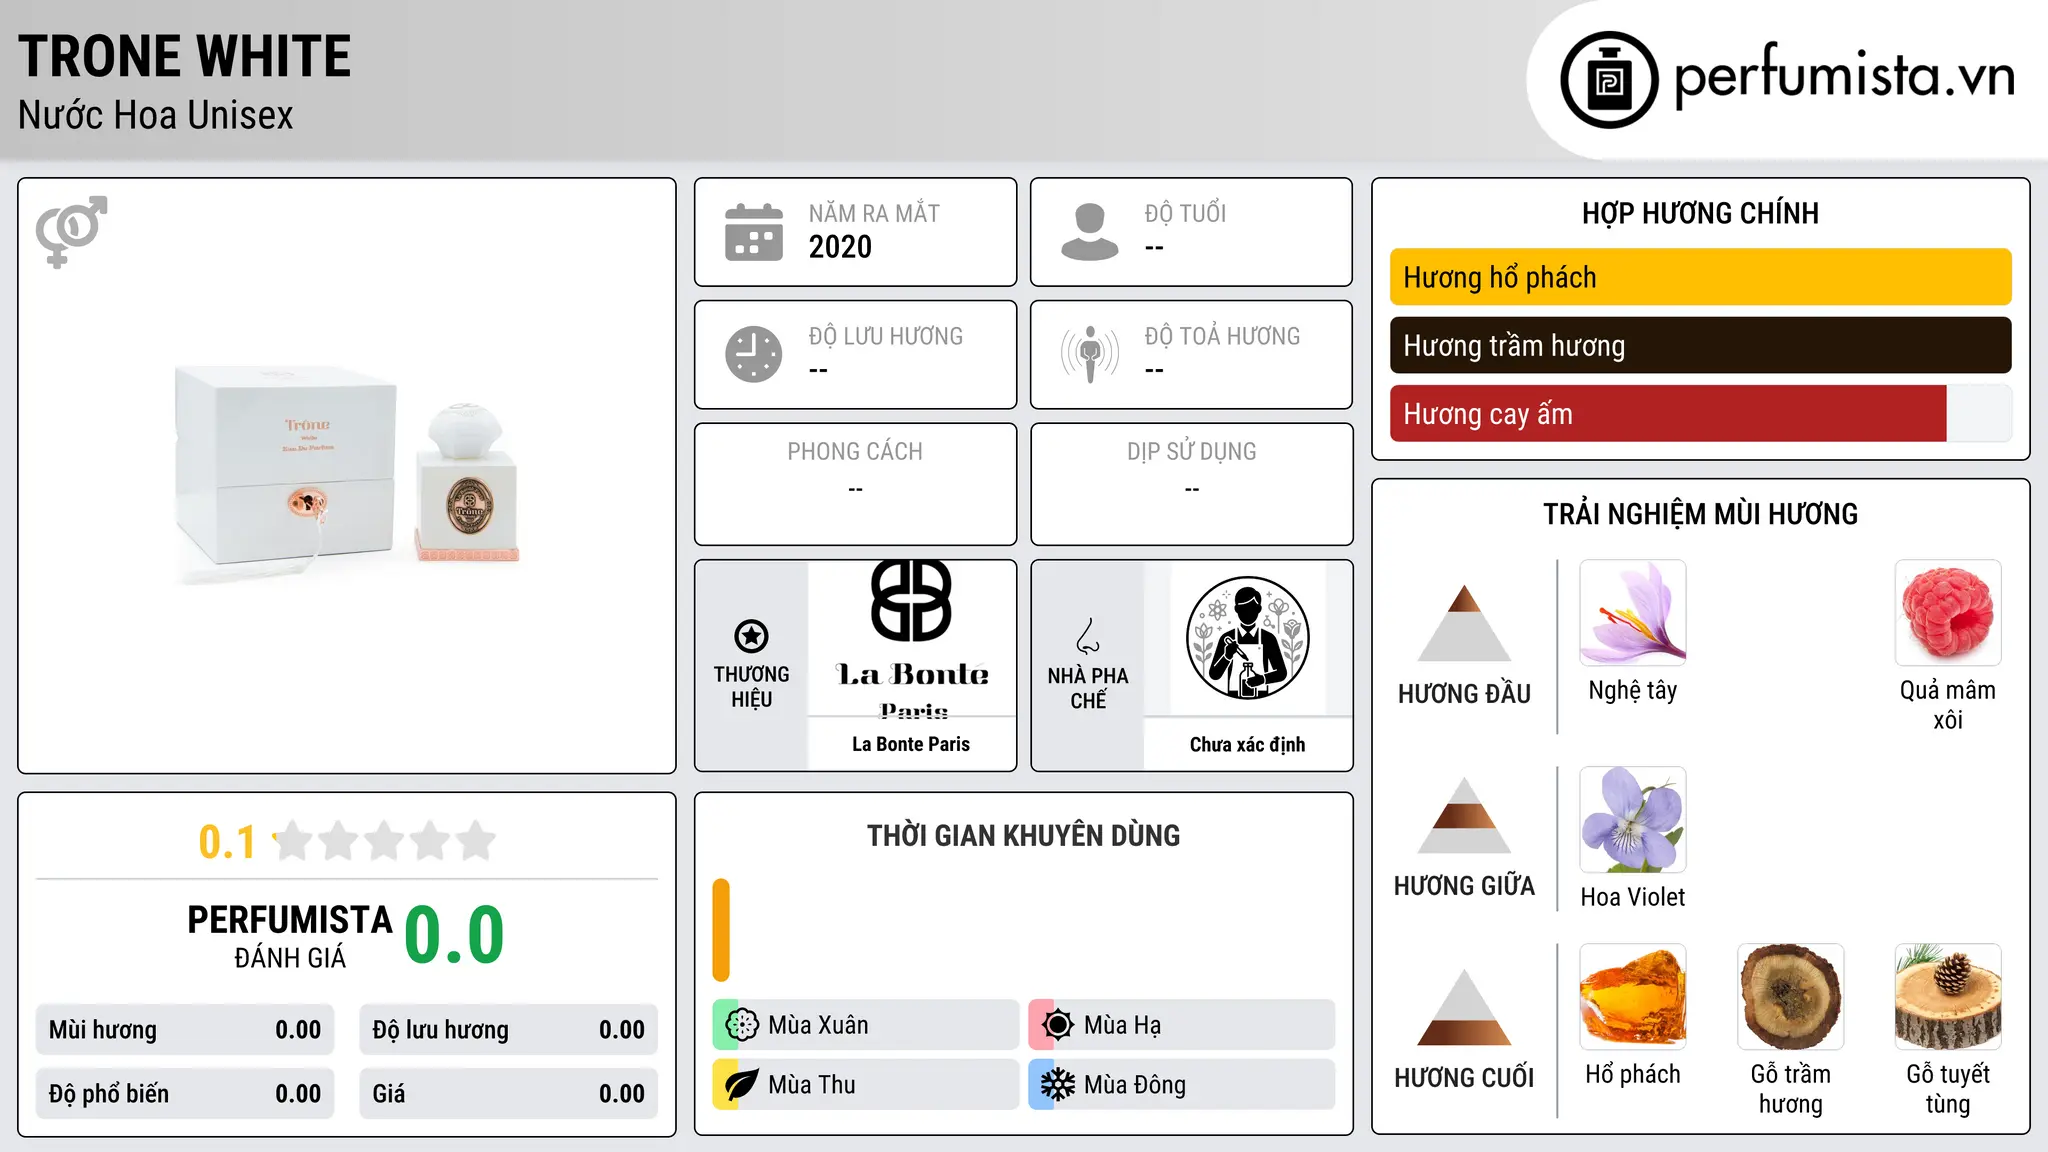Click the Mùa Thu leaf icon
This screenshot has height=1152, width=2048.
coord(742,1085)
